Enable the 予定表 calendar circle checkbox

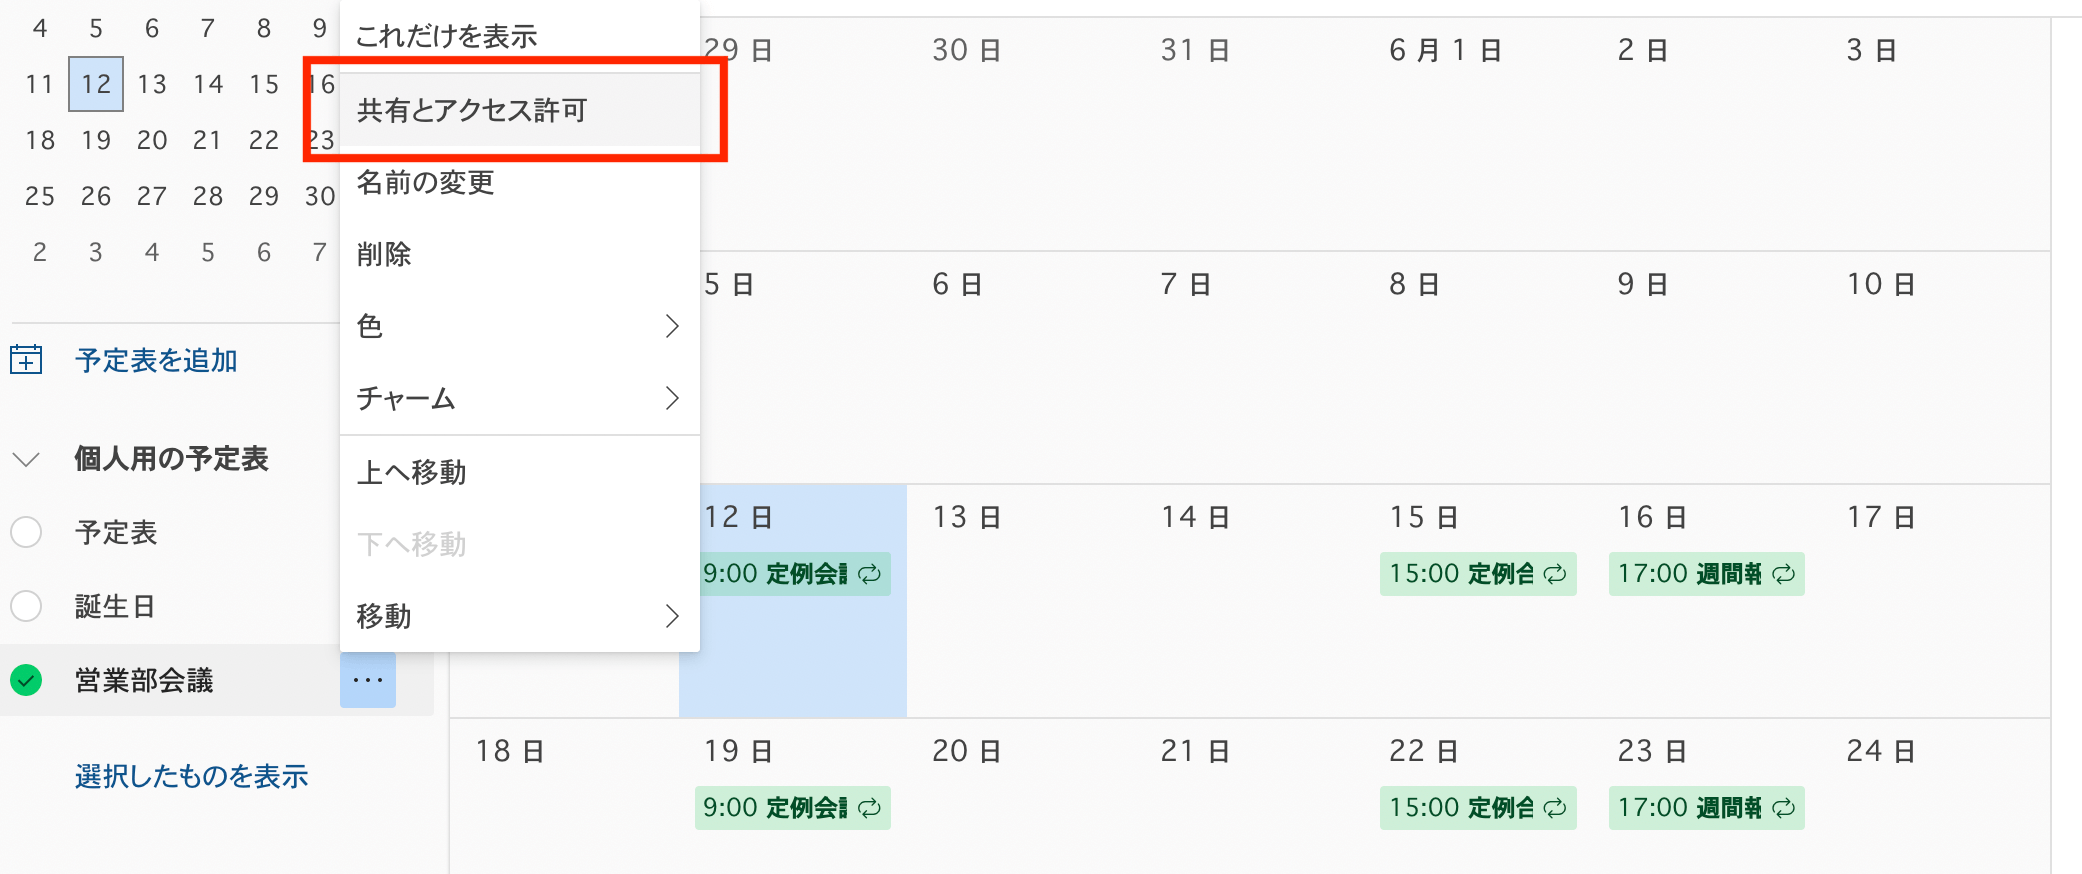pyautogui.click(x=26, y=532)
